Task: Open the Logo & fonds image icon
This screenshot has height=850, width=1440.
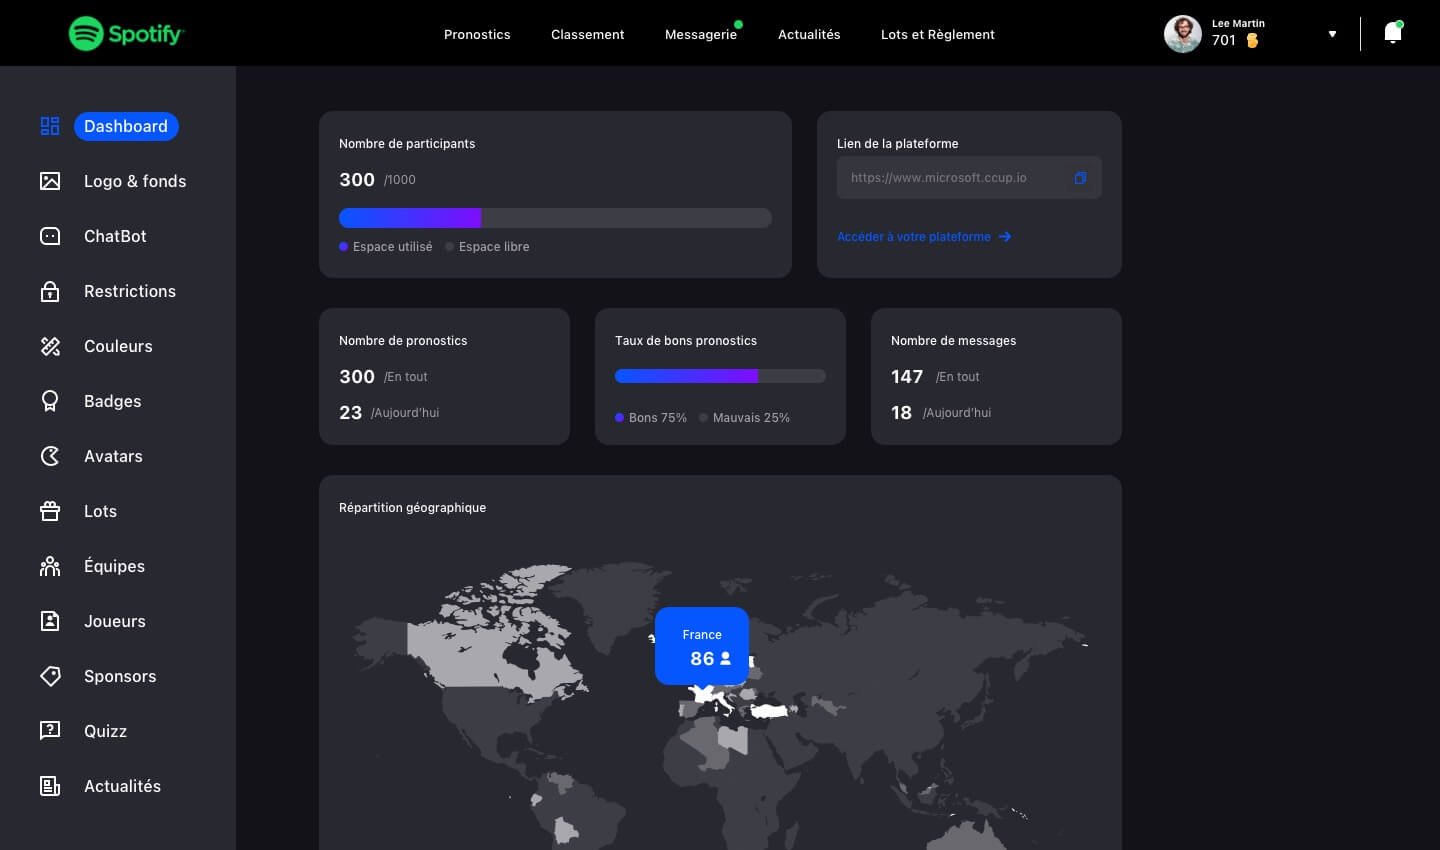Action: point(50,181)
